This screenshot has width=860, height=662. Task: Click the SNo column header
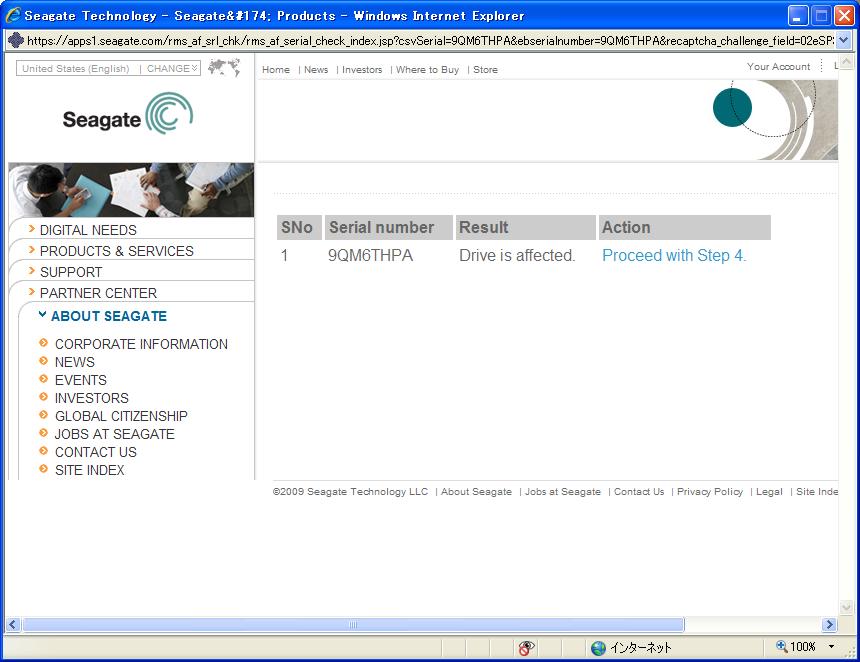click(299, 227)
